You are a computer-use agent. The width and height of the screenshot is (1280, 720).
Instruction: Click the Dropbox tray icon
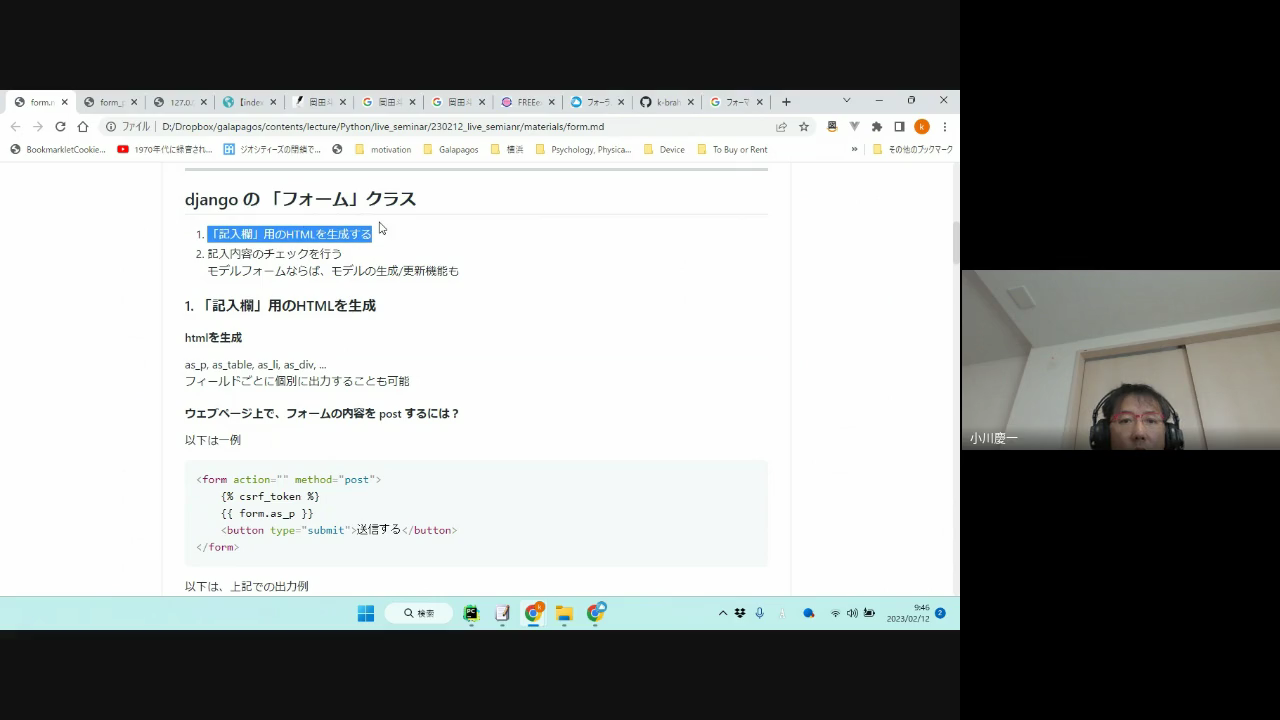point(740,613)
